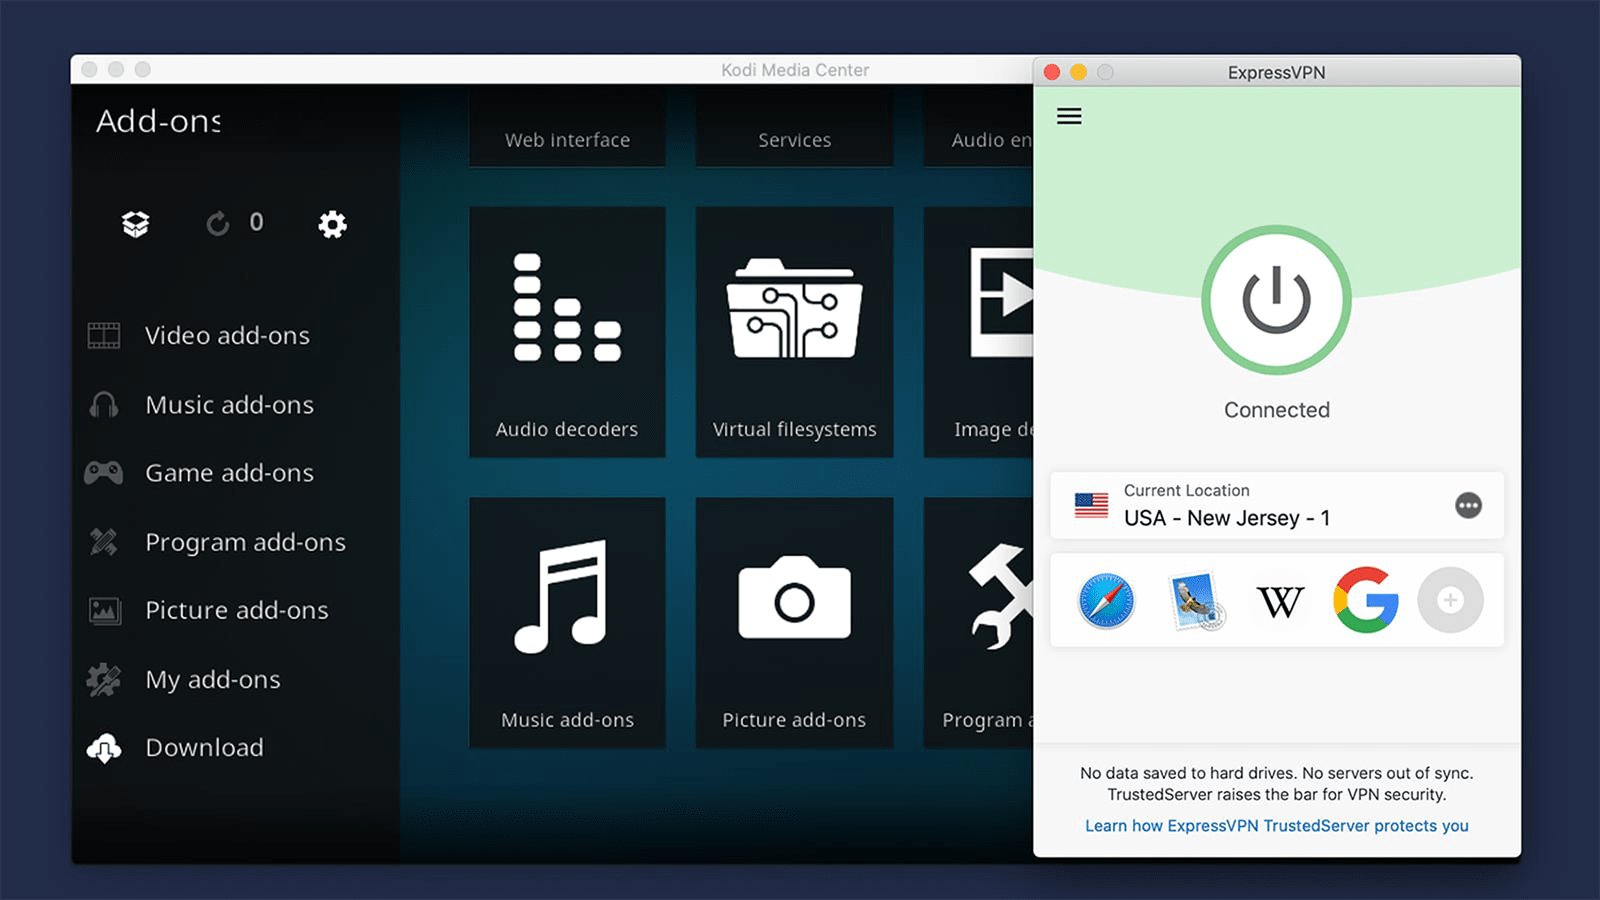The height and width of the screenshot is (900, 1600).
Task: Toggle the ExpressVPN power button to disconnect
Action: click(1276, 300)
